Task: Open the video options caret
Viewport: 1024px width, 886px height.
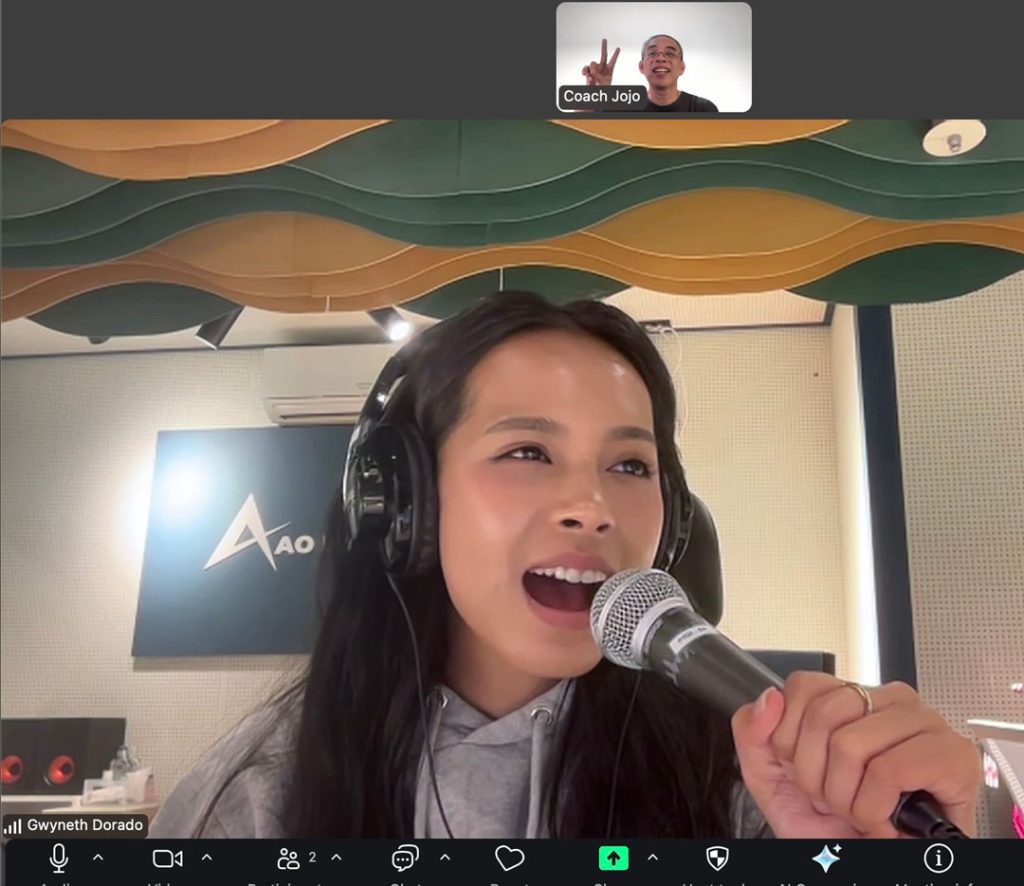Action: coord(207,857)
